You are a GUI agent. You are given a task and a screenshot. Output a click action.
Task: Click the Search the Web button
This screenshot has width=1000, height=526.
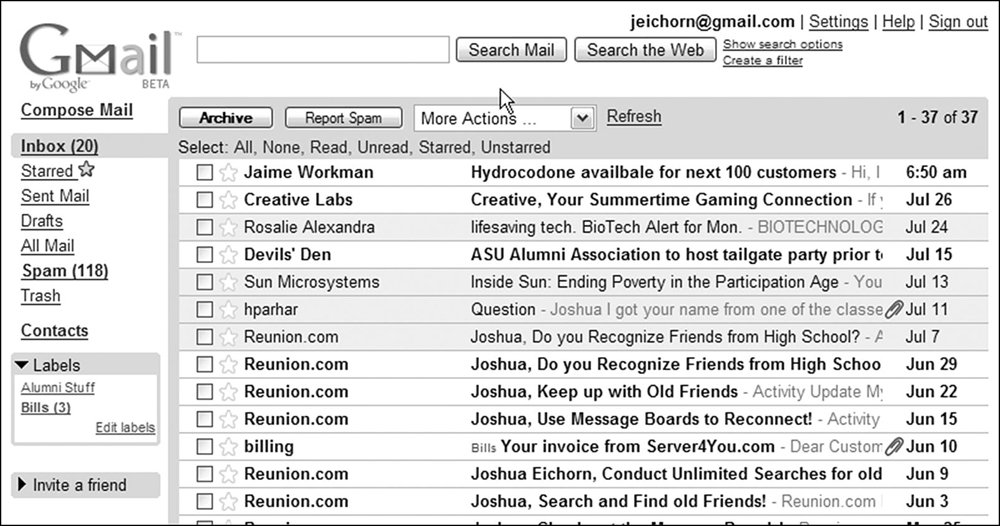(645, 50)
